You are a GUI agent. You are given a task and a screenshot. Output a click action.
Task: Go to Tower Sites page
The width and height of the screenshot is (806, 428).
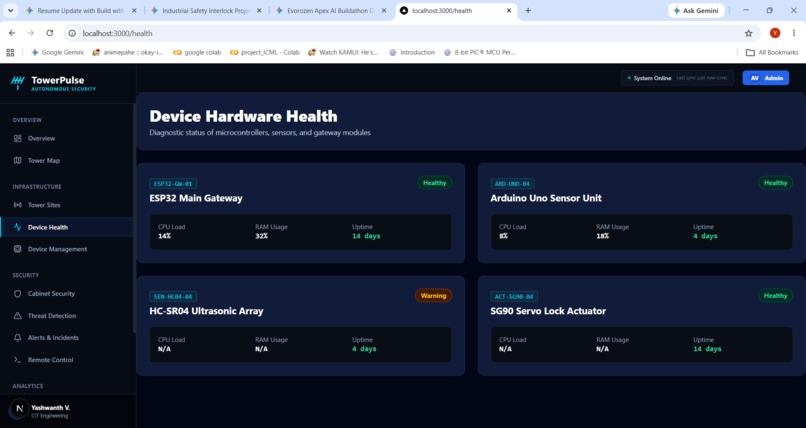point(67,205)
